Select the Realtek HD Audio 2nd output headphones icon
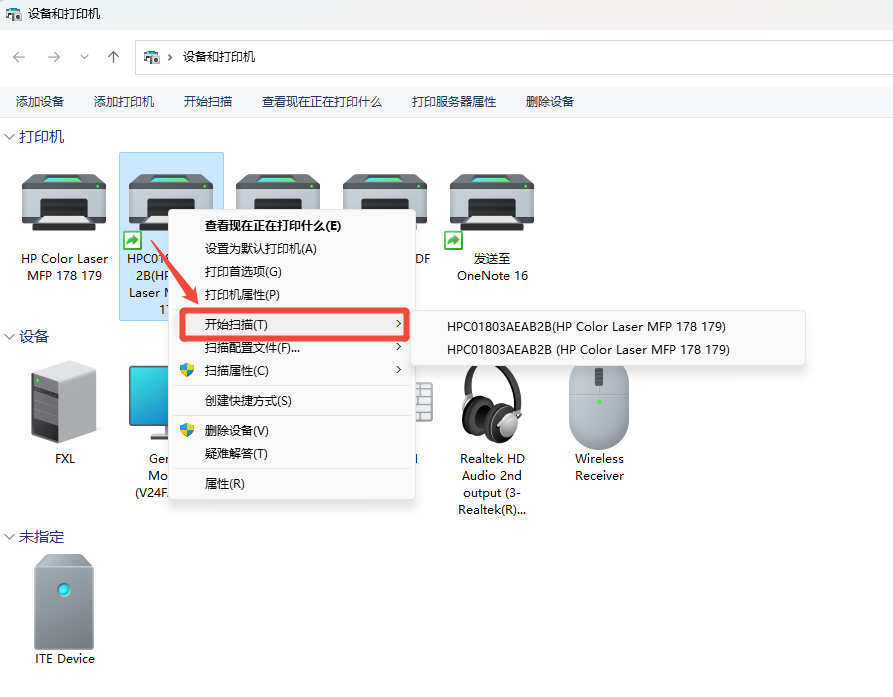 (492, 404)
